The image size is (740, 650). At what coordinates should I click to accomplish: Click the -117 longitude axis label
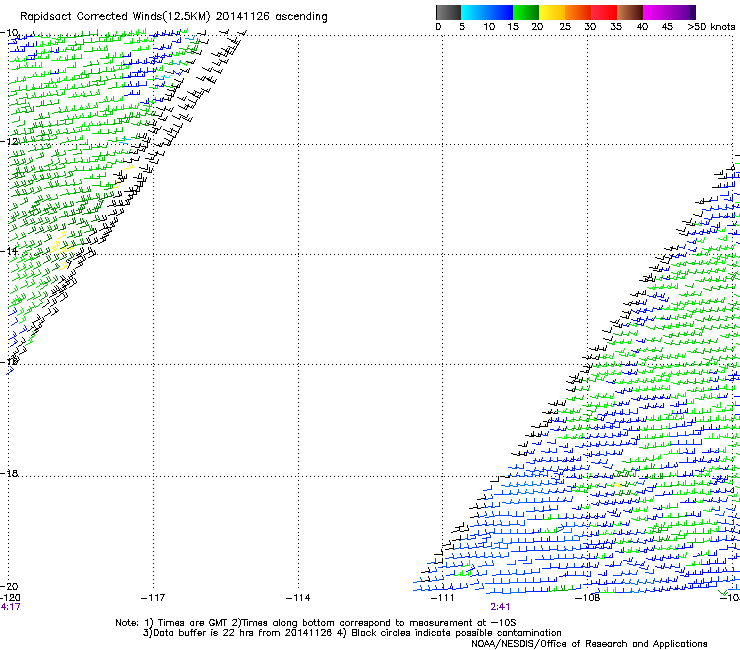point(153,598)
